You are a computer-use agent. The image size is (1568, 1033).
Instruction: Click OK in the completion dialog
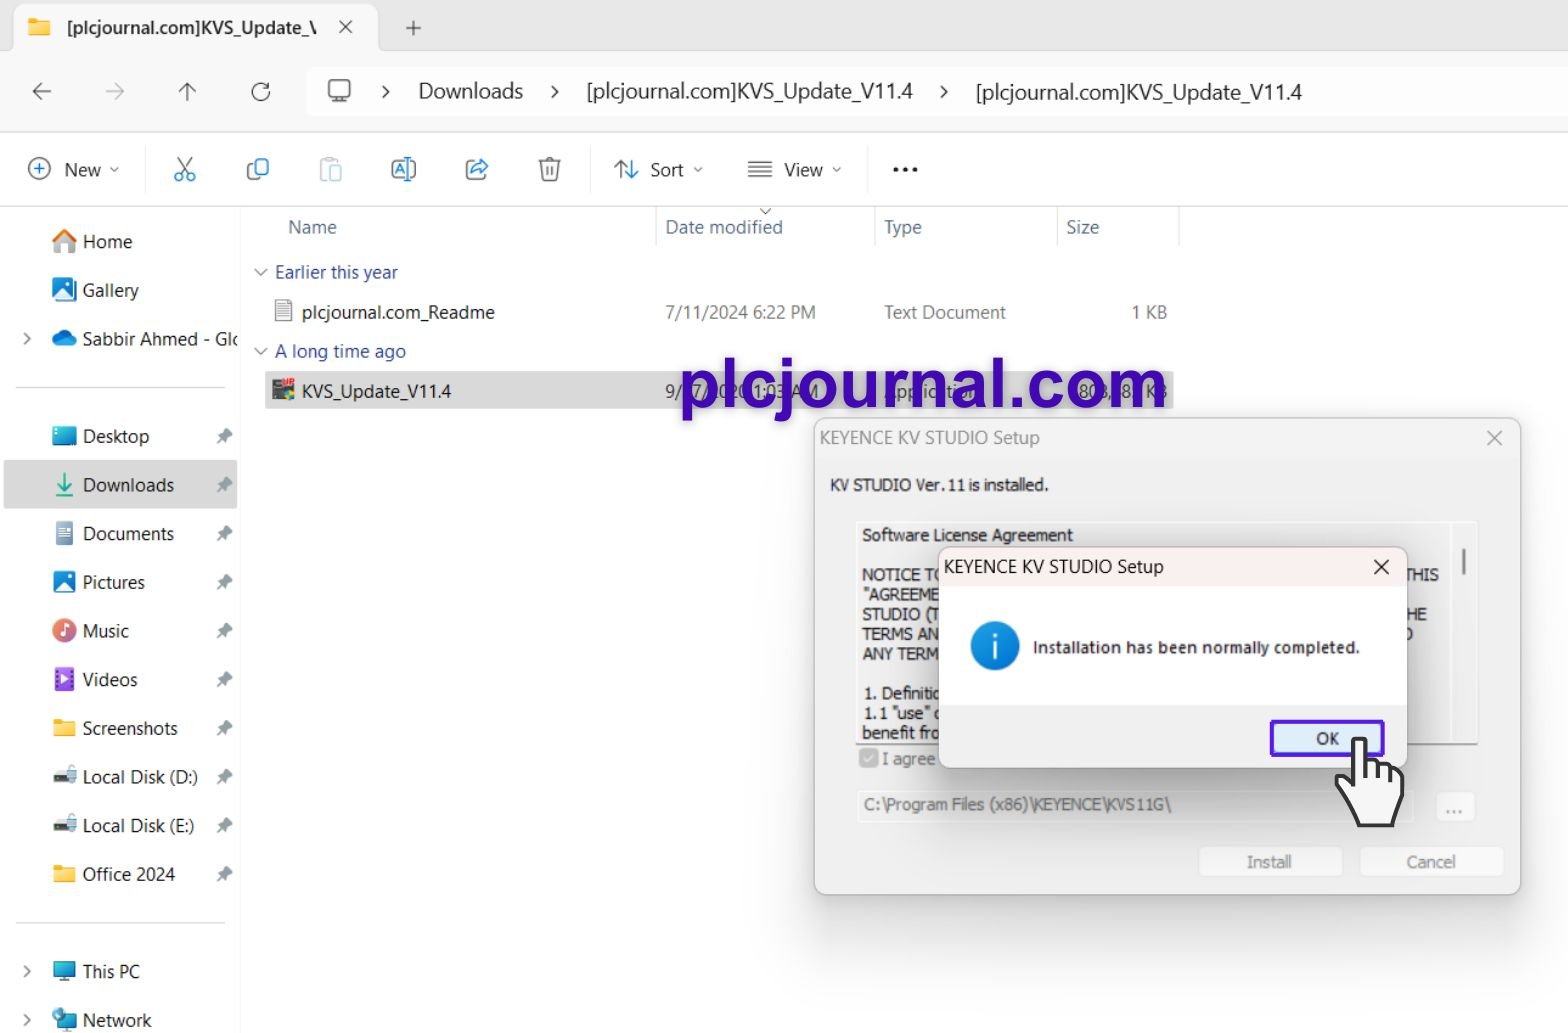tap(1326, 738)
